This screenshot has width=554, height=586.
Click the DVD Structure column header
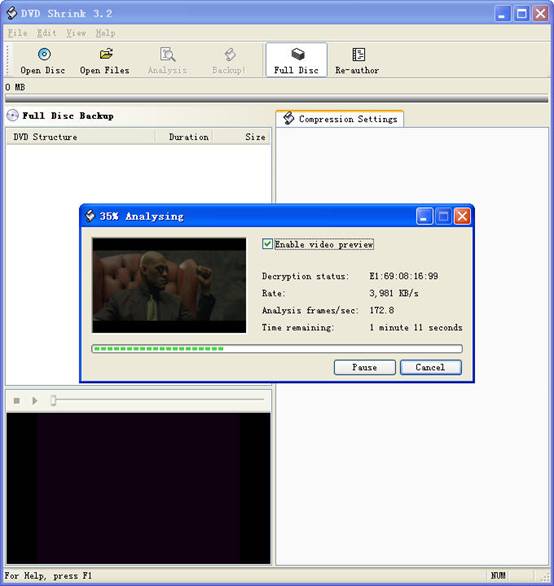(81, 137)
